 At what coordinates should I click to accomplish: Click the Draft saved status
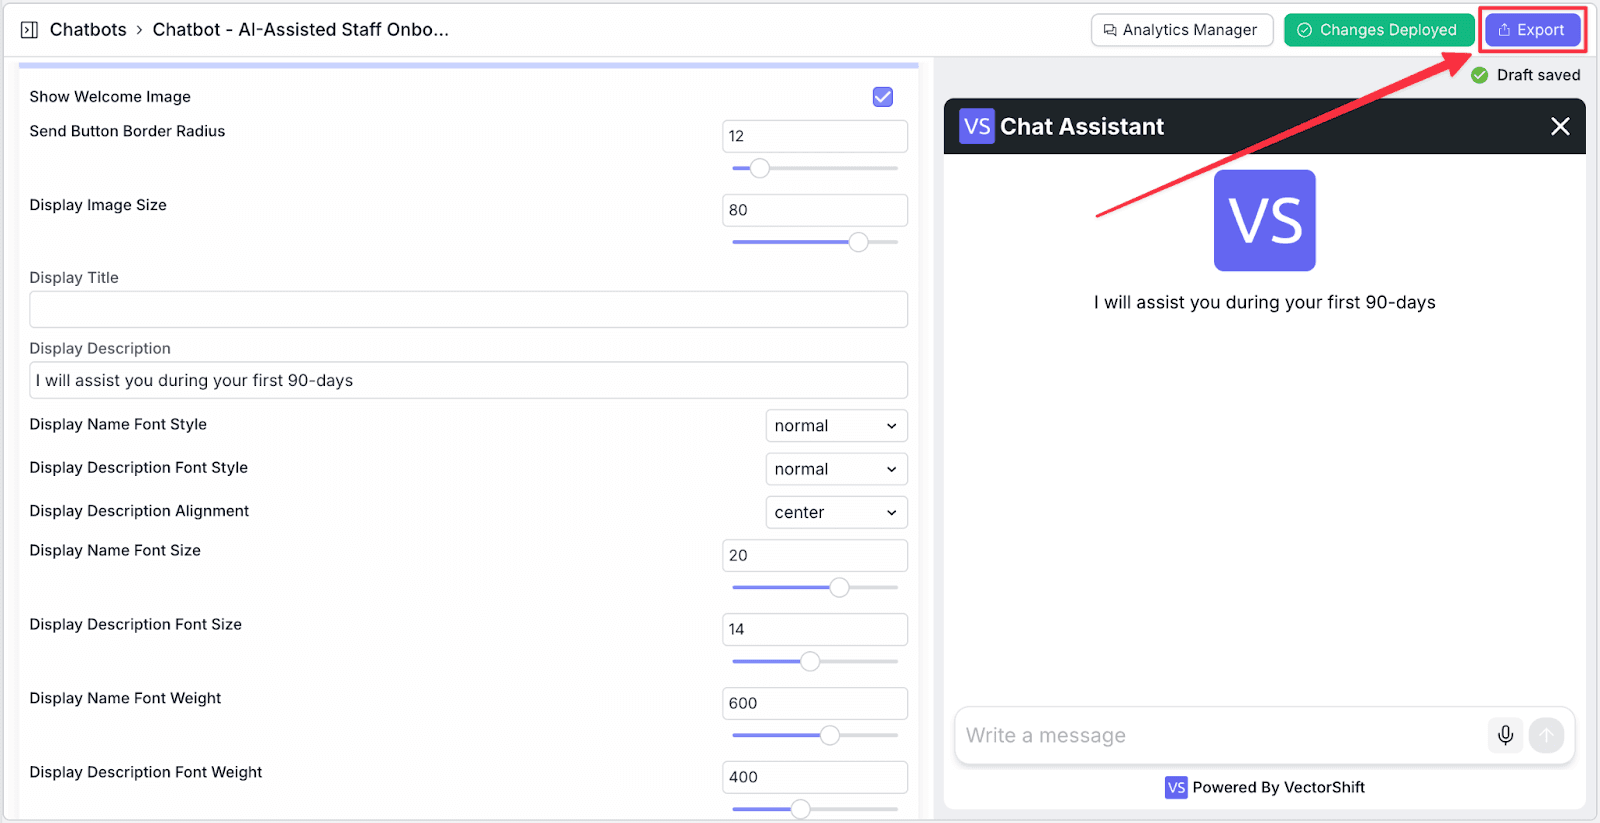tap(1526, 75)
